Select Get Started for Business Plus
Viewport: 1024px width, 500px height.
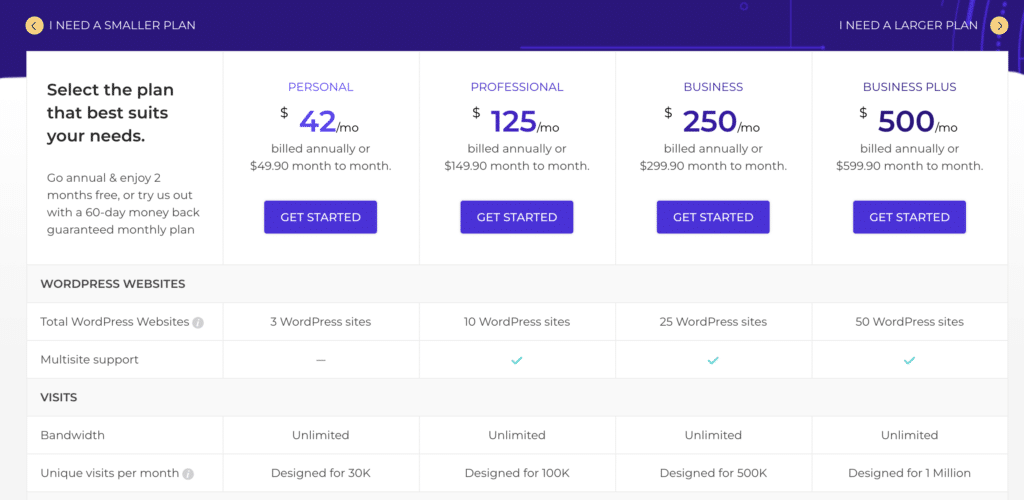pos(909,217)
